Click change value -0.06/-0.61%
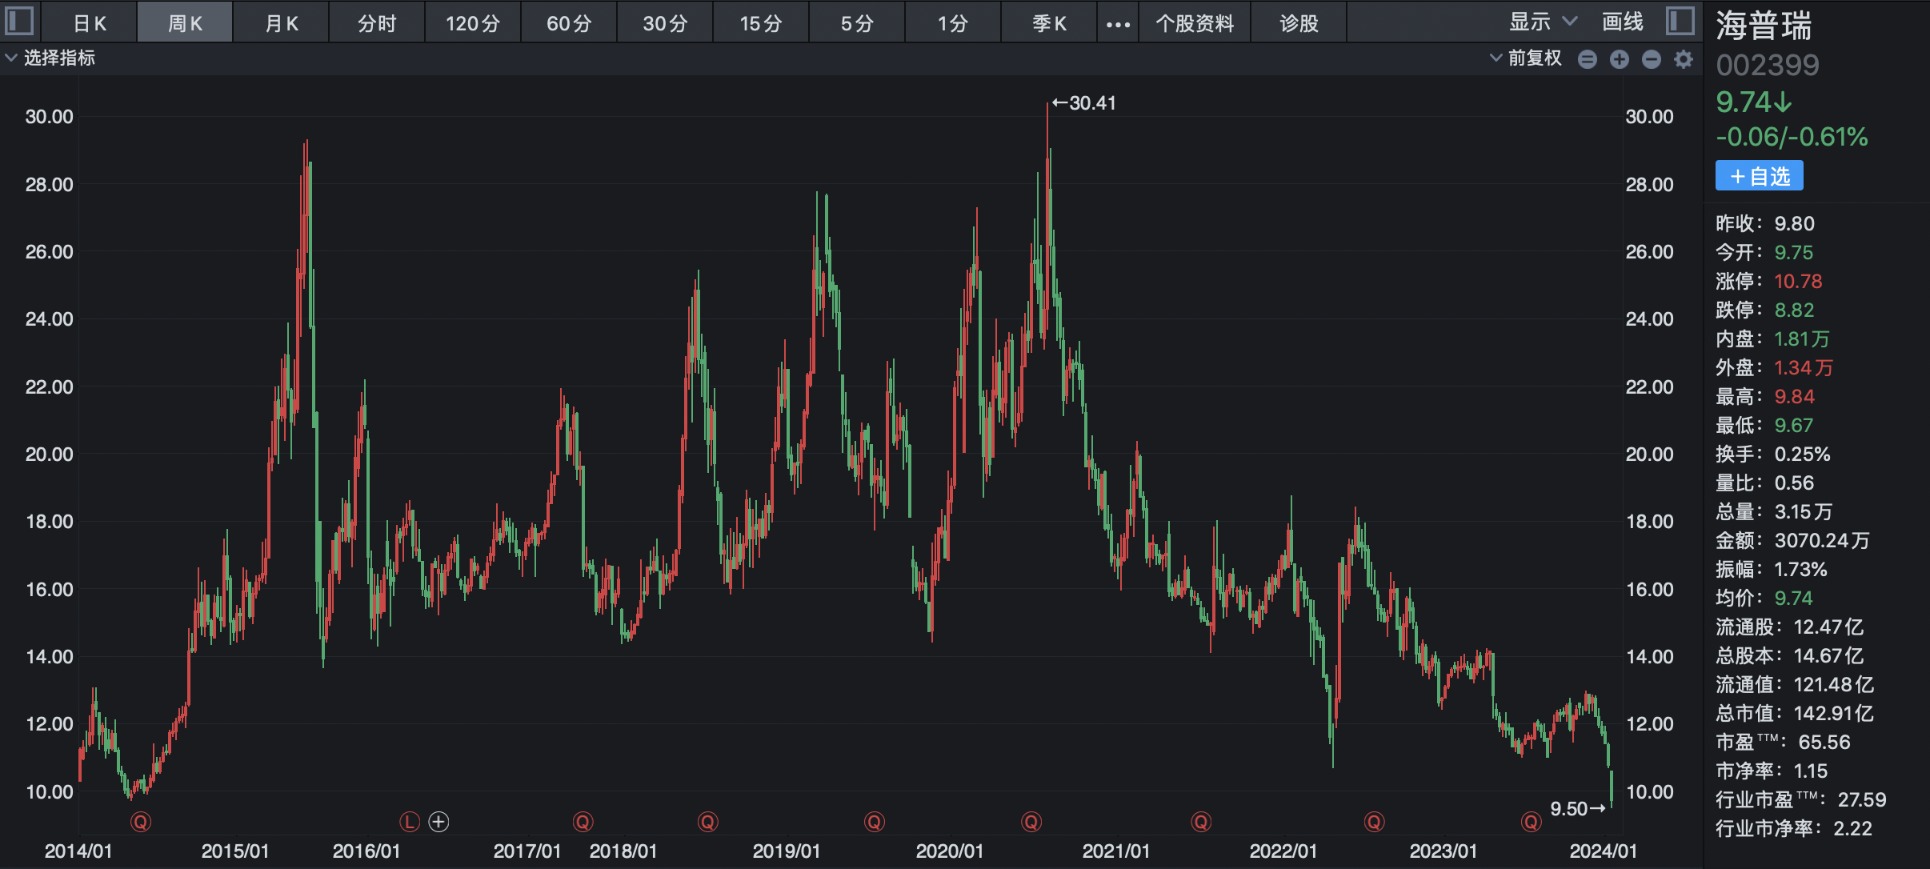The width and height of the screenshot is (1930, 869). pyautogui.click(x=1792, y=137)
